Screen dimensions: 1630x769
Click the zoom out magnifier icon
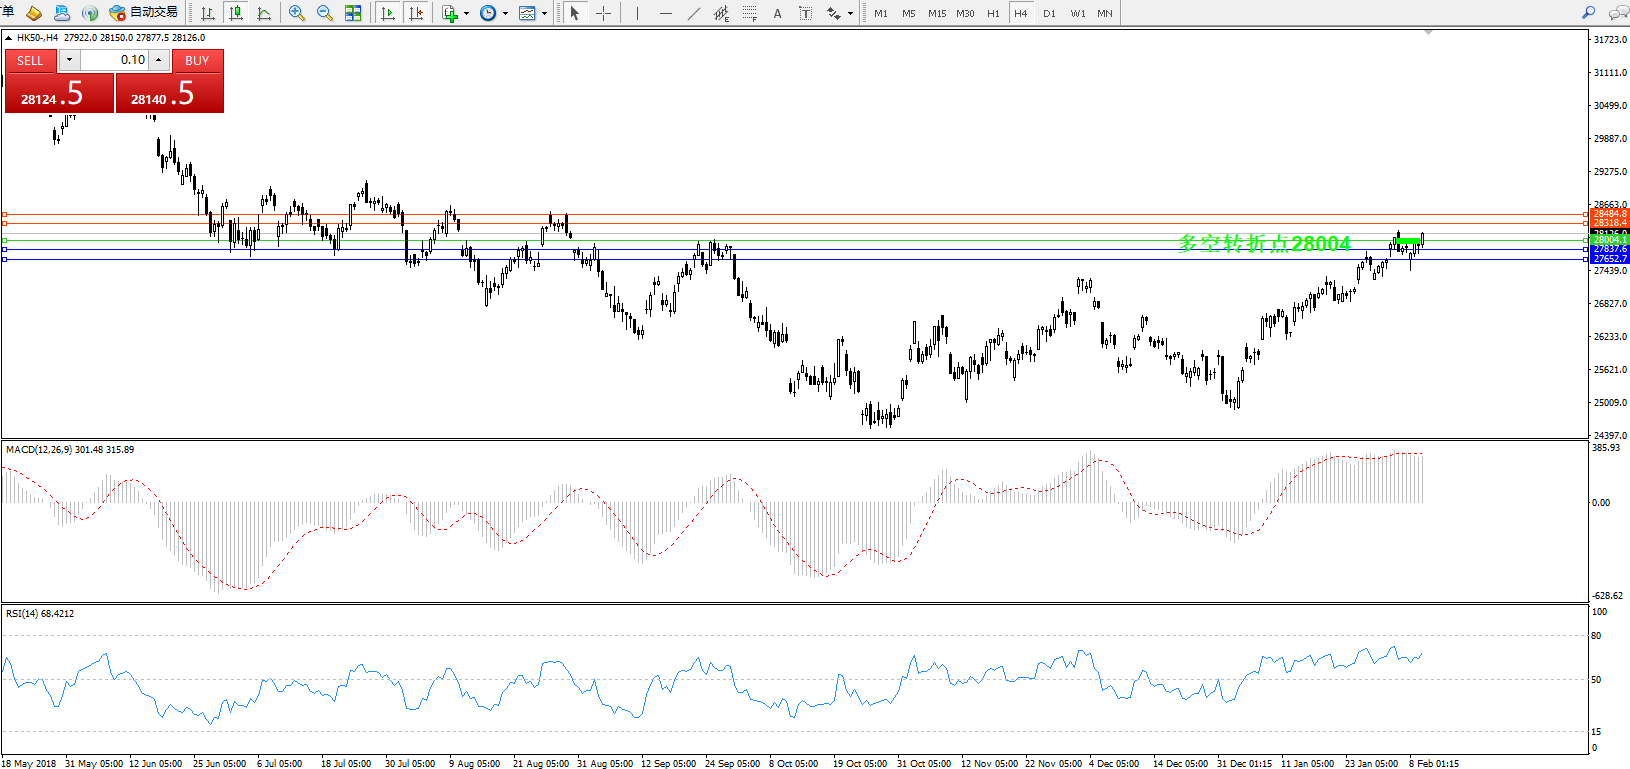point(325,13)
